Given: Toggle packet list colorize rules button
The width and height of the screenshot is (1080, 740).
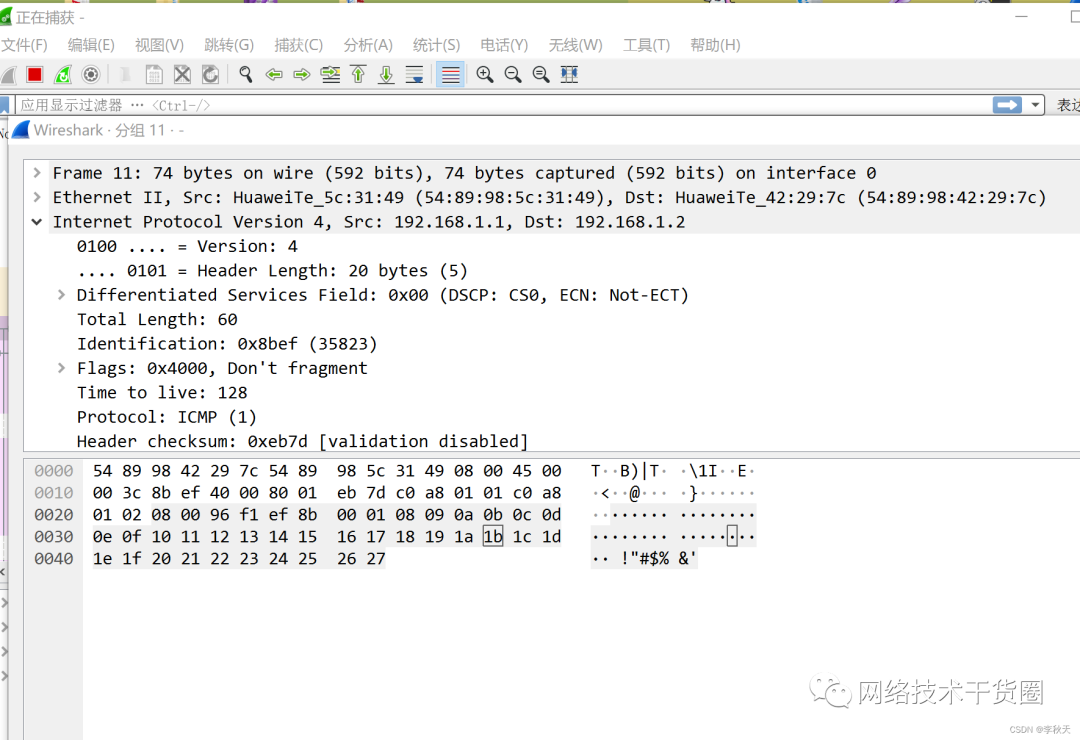Looking at the screenshot, I should point(450,74).
